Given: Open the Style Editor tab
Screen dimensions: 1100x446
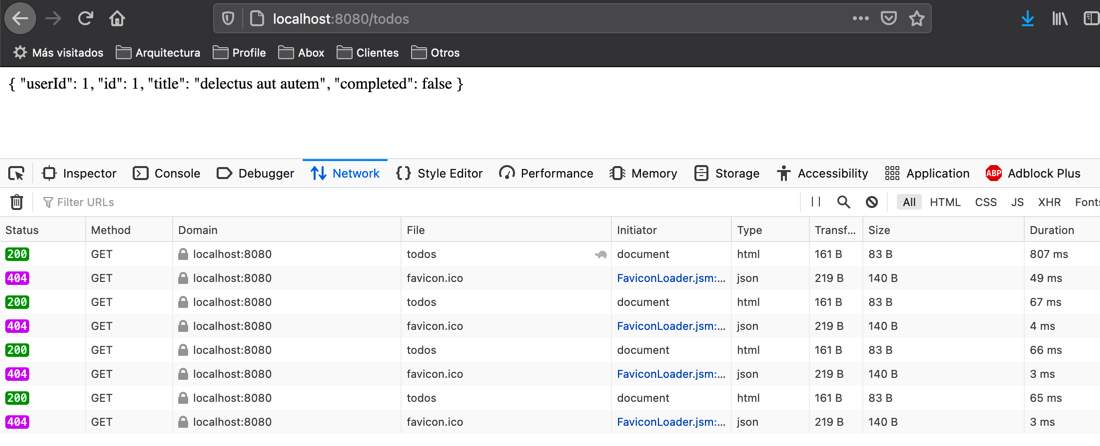Looking at the screenshot, I should pos(440,173).
